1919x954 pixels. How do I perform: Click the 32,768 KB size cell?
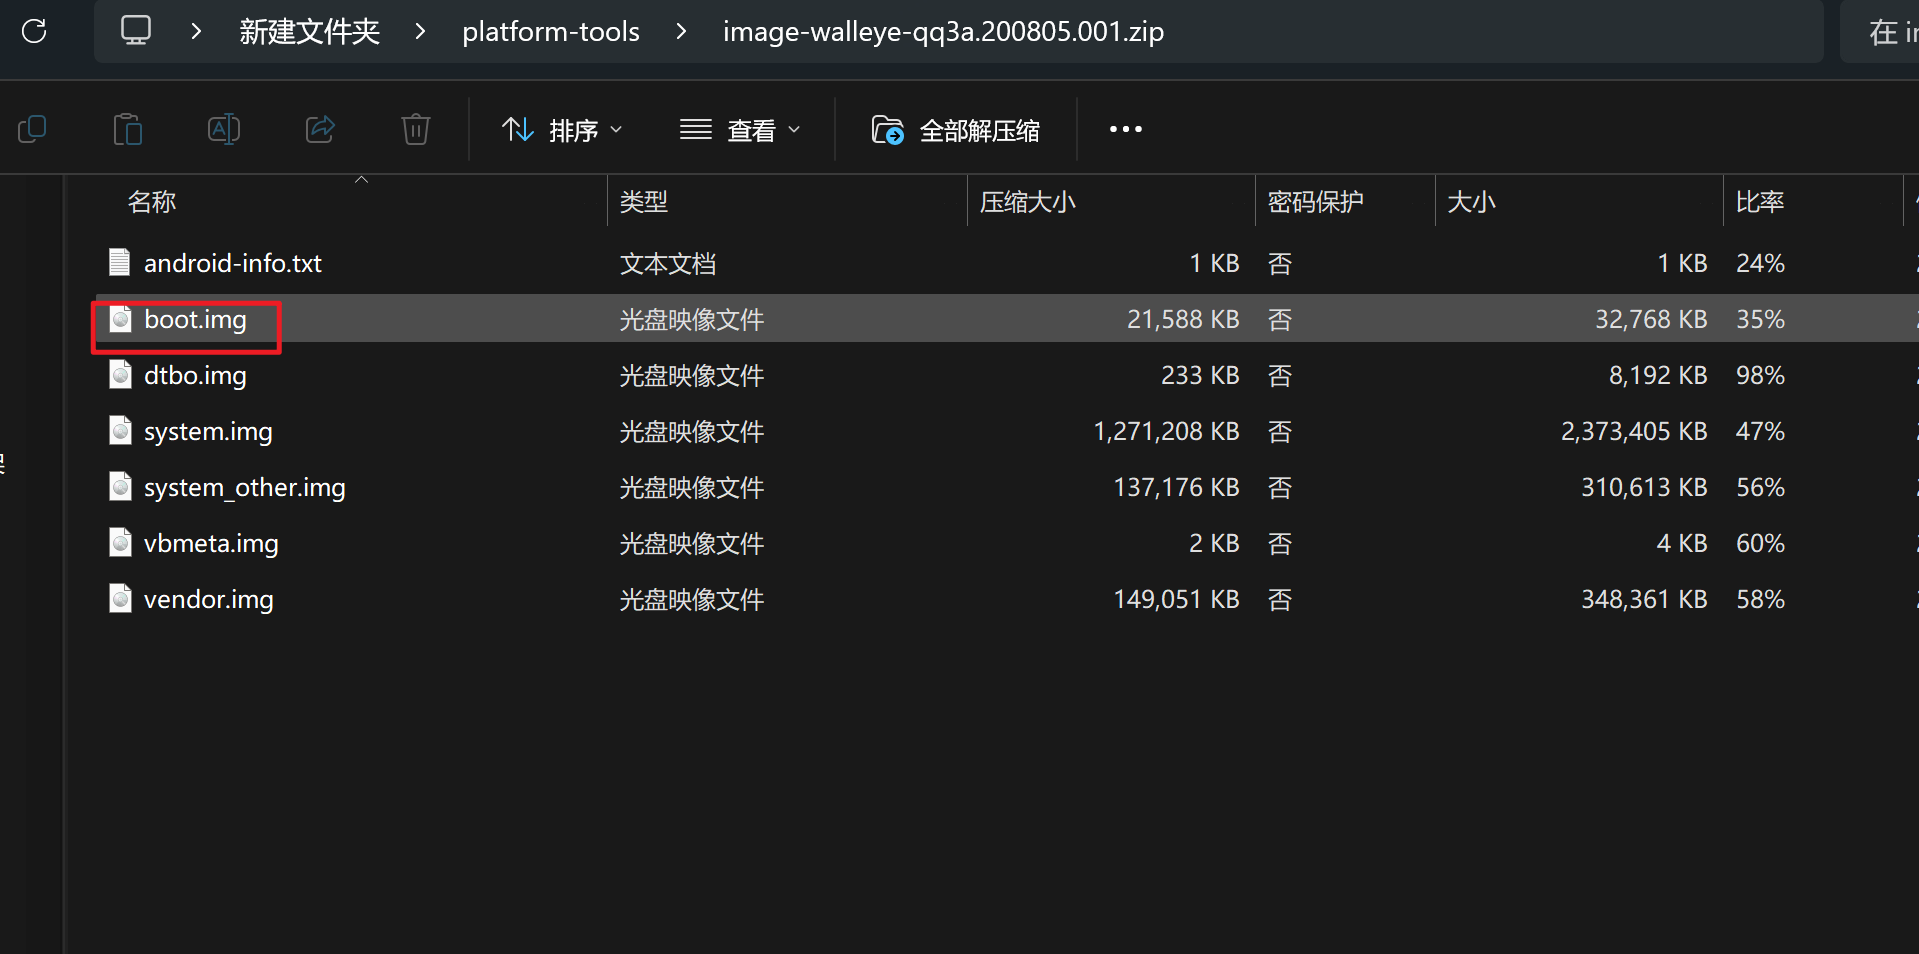[x=1651, y=319]
